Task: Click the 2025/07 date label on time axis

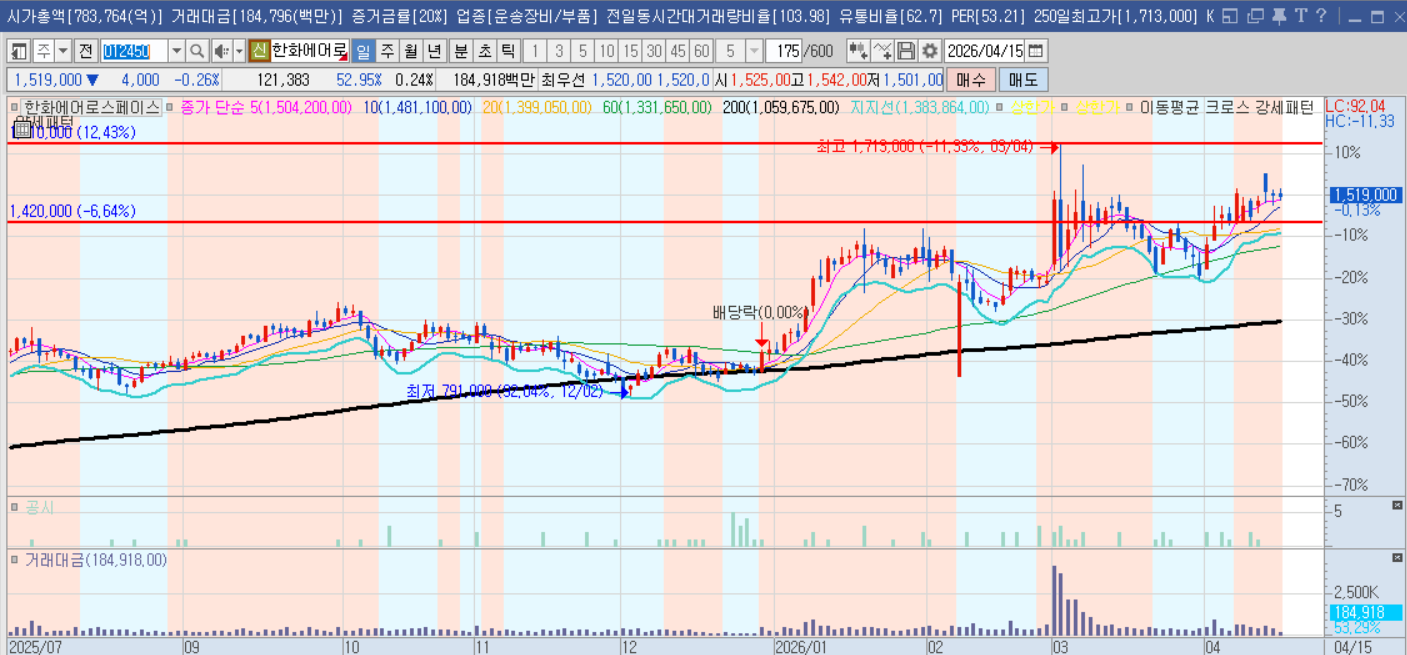Action: tap(36, 647)
